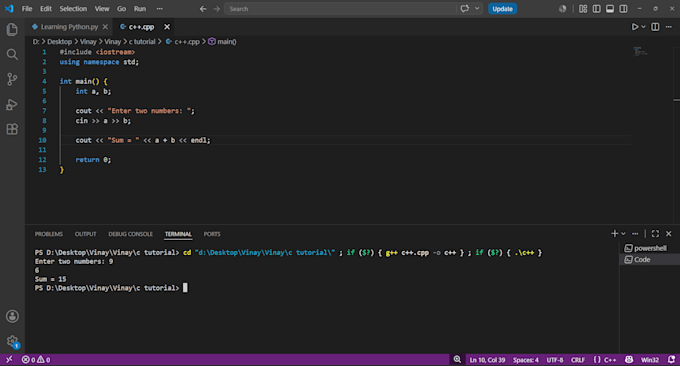The width and height of the screenshot is (680, 366).
Task: Go back with the navigation arrow
Action: pyautogui.click(x=203, y=9)
